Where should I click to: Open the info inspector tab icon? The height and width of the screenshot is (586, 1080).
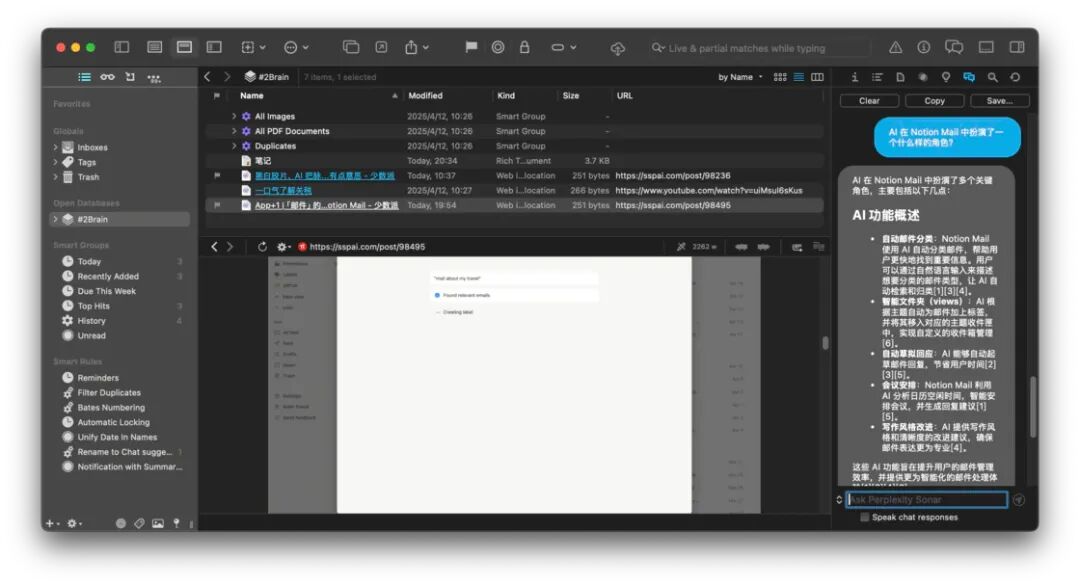coord(855,77)
